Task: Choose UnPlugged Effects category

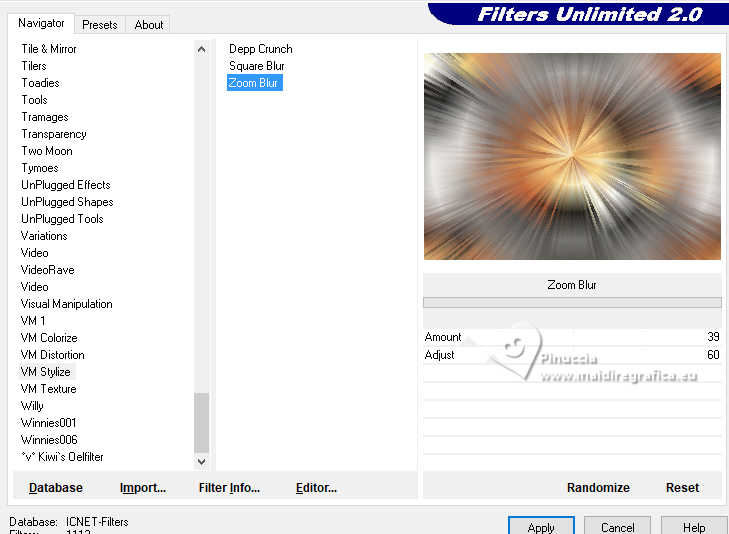Action: click(x=66, y=185)
